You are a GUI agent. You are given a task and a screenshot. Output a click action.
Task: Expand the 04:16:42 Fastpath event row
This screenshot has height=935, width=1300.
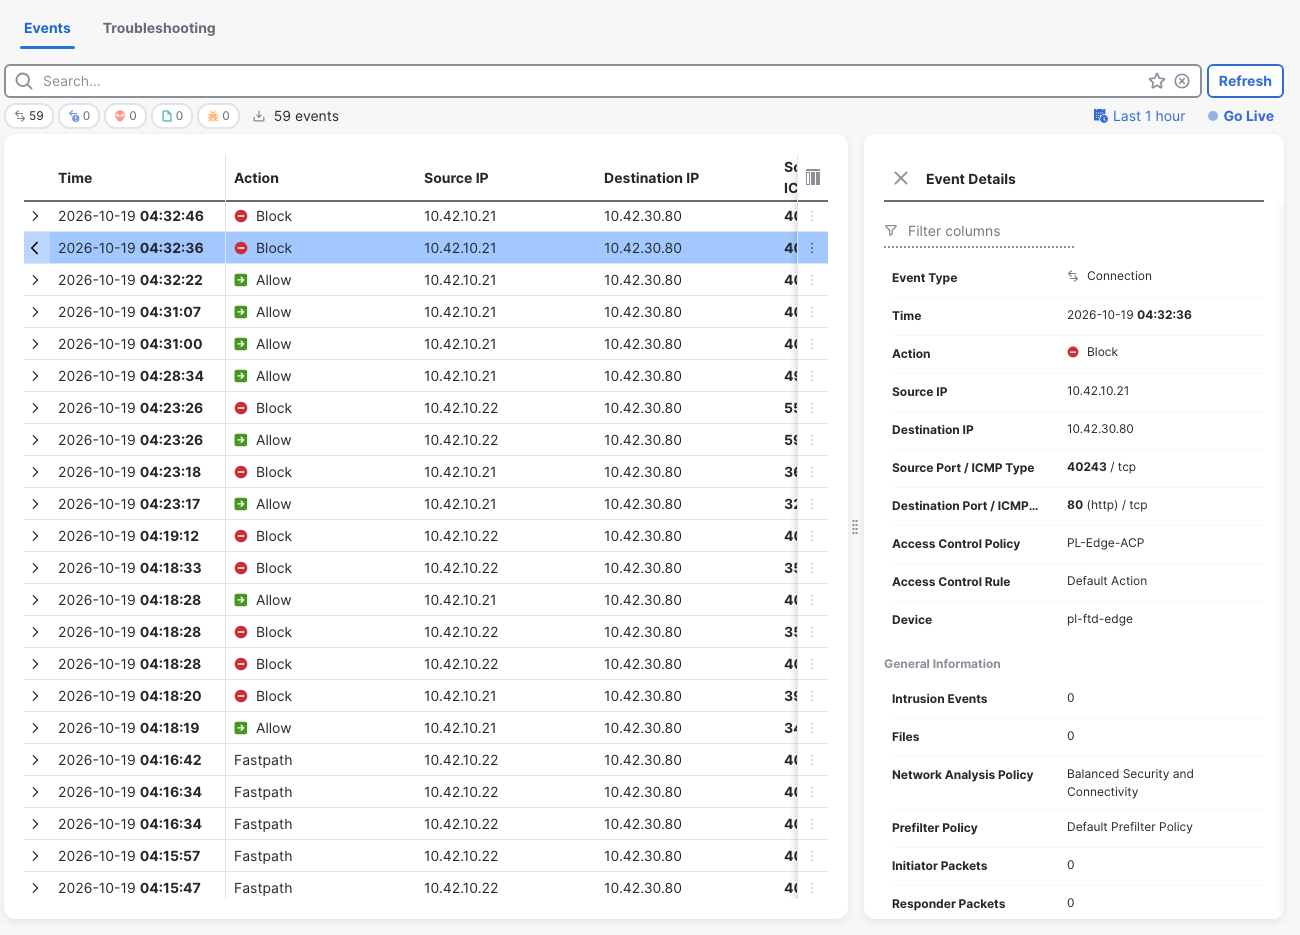[x=35, y=760]
